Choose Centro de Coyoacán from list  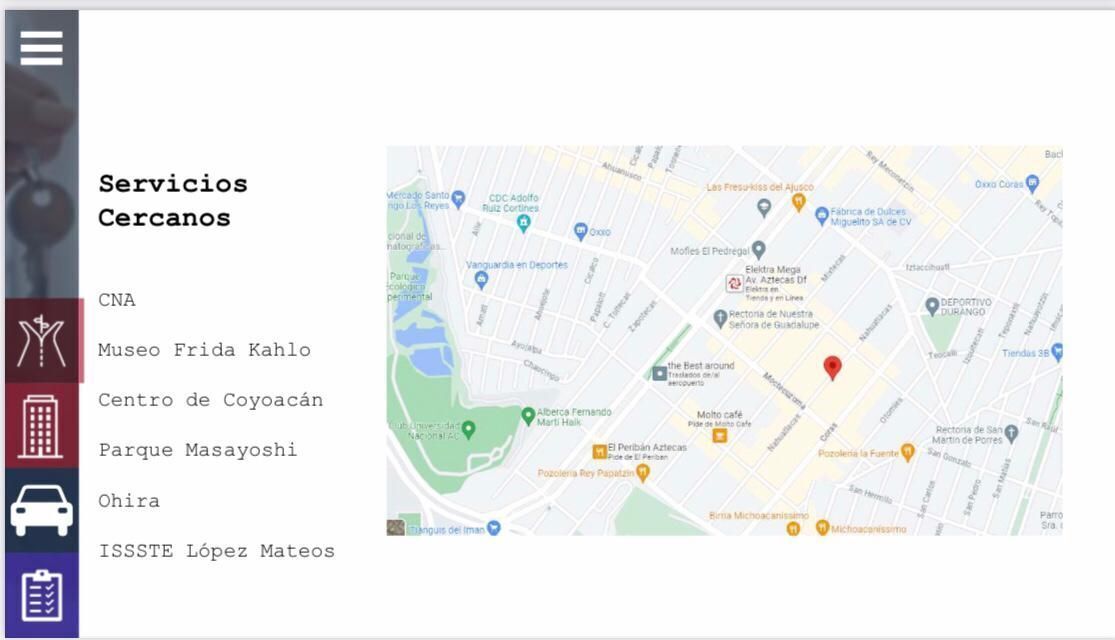(210, 400)
